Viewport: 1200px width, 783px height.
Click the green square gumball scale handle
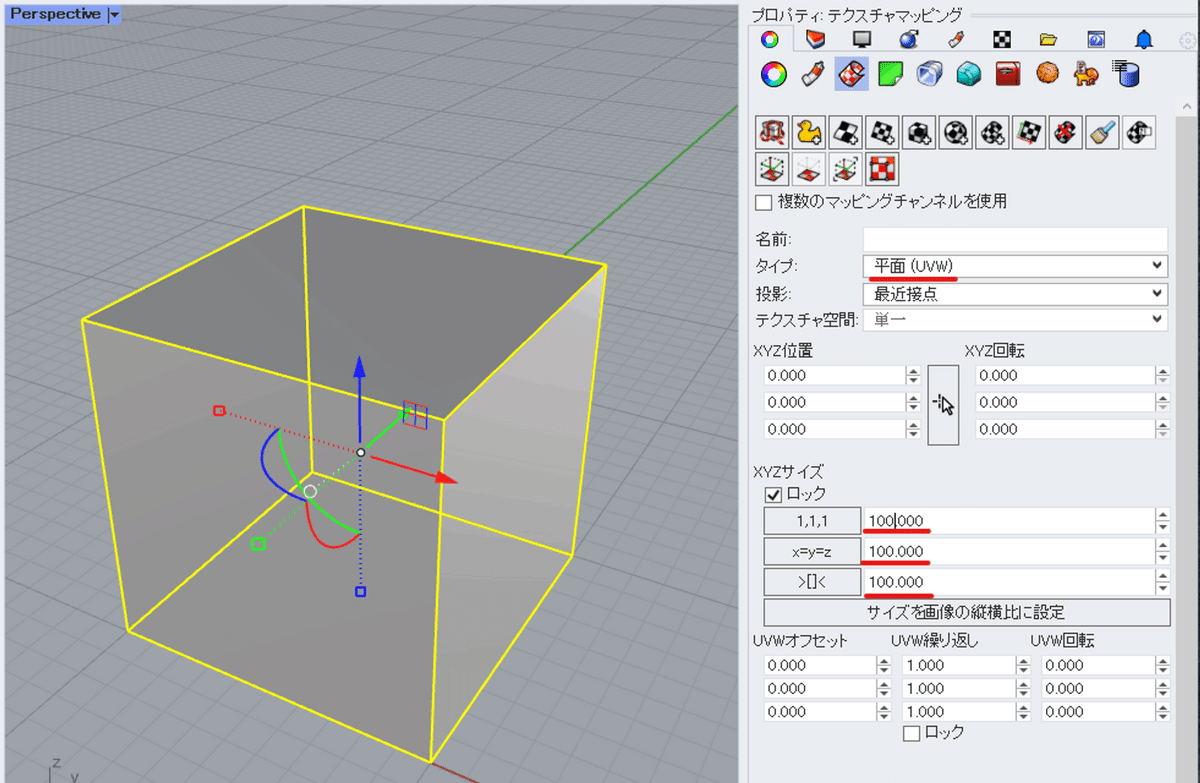pyautogui.click(x=258, y=544)
